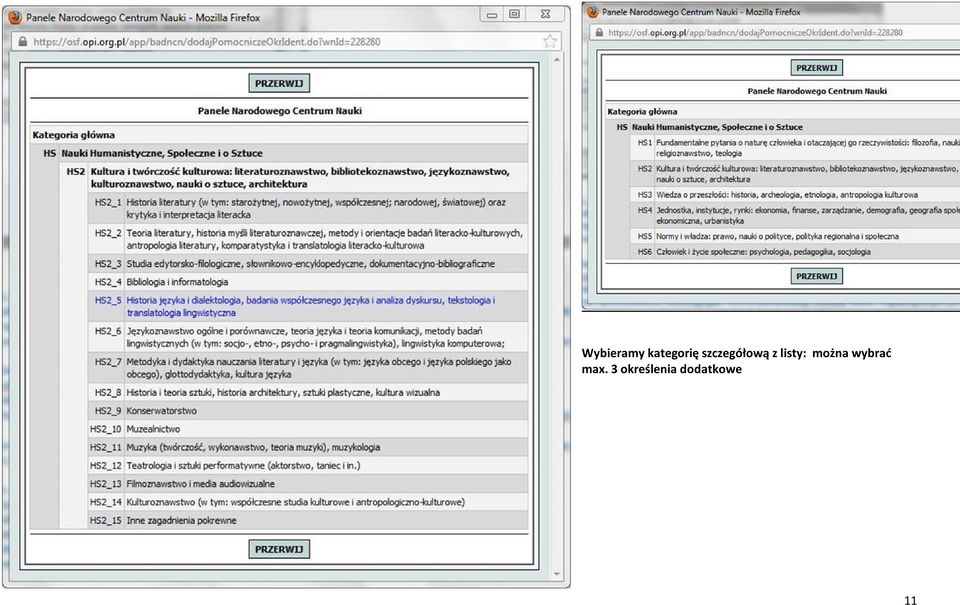Select HS2_13 Filmoznawstwo i media audiowizualne

pos(308,484)
